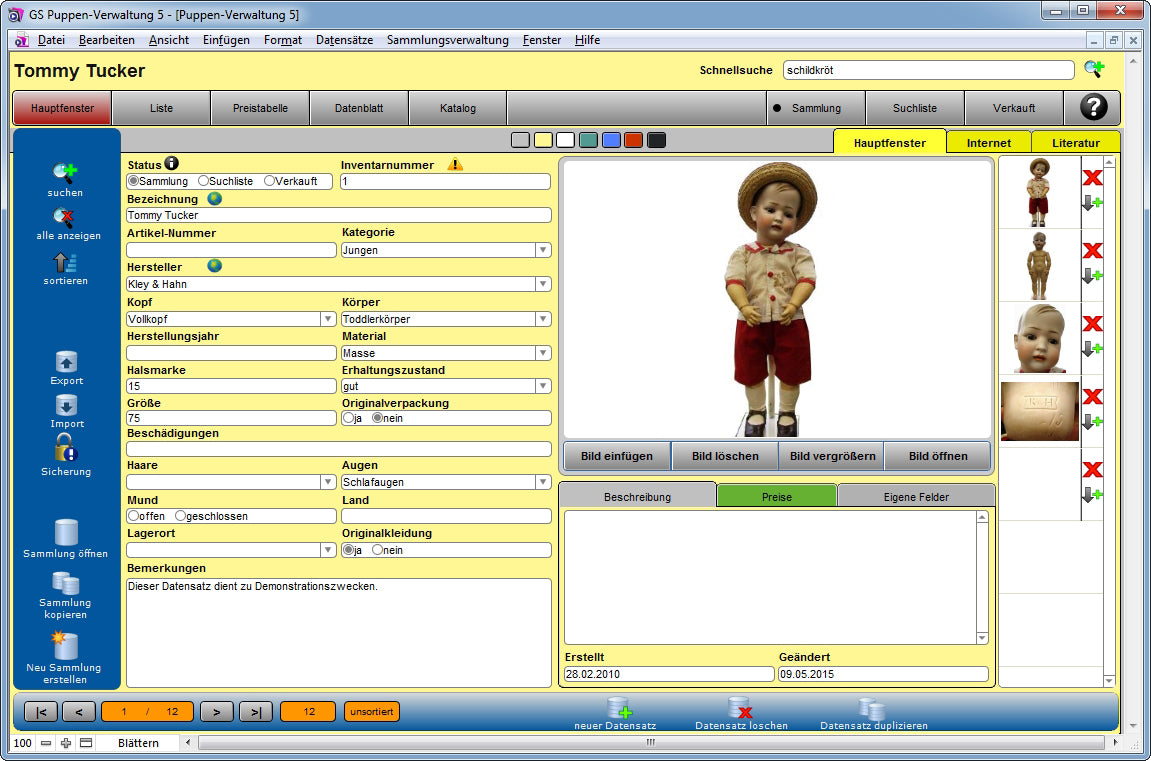Click the Export icon in sidebar

[x=66, y=361]
